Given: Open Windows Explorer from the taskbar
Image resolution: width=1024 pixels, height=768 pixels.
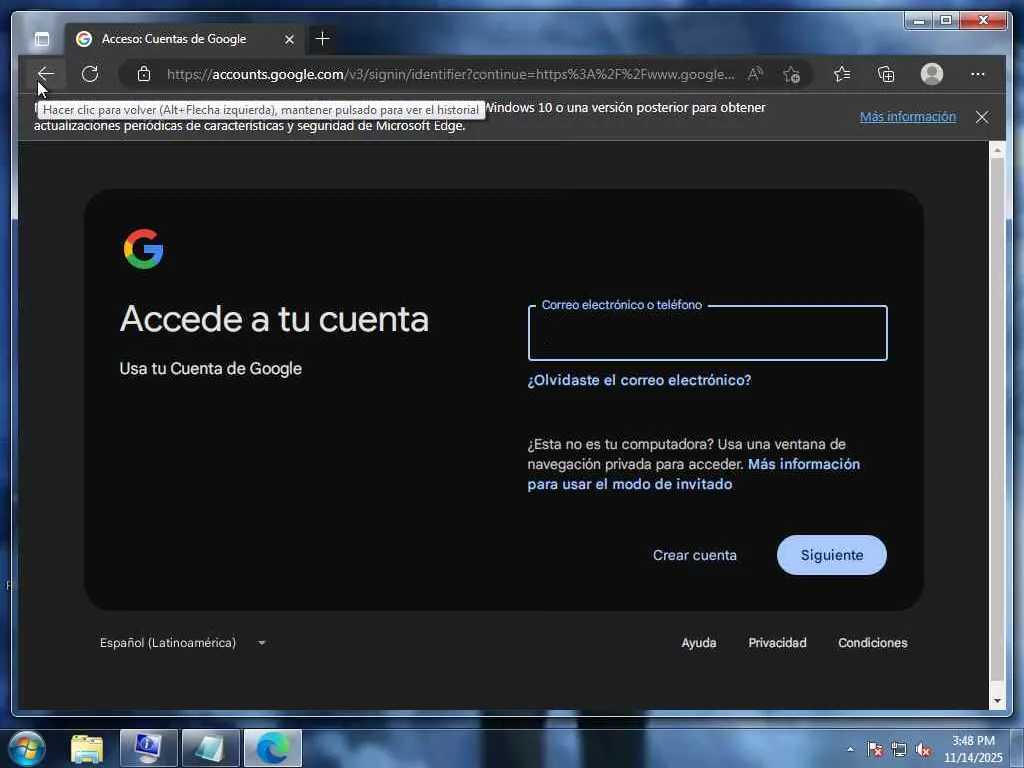Looking at the screenshot, I should click(x=87, y=748).
